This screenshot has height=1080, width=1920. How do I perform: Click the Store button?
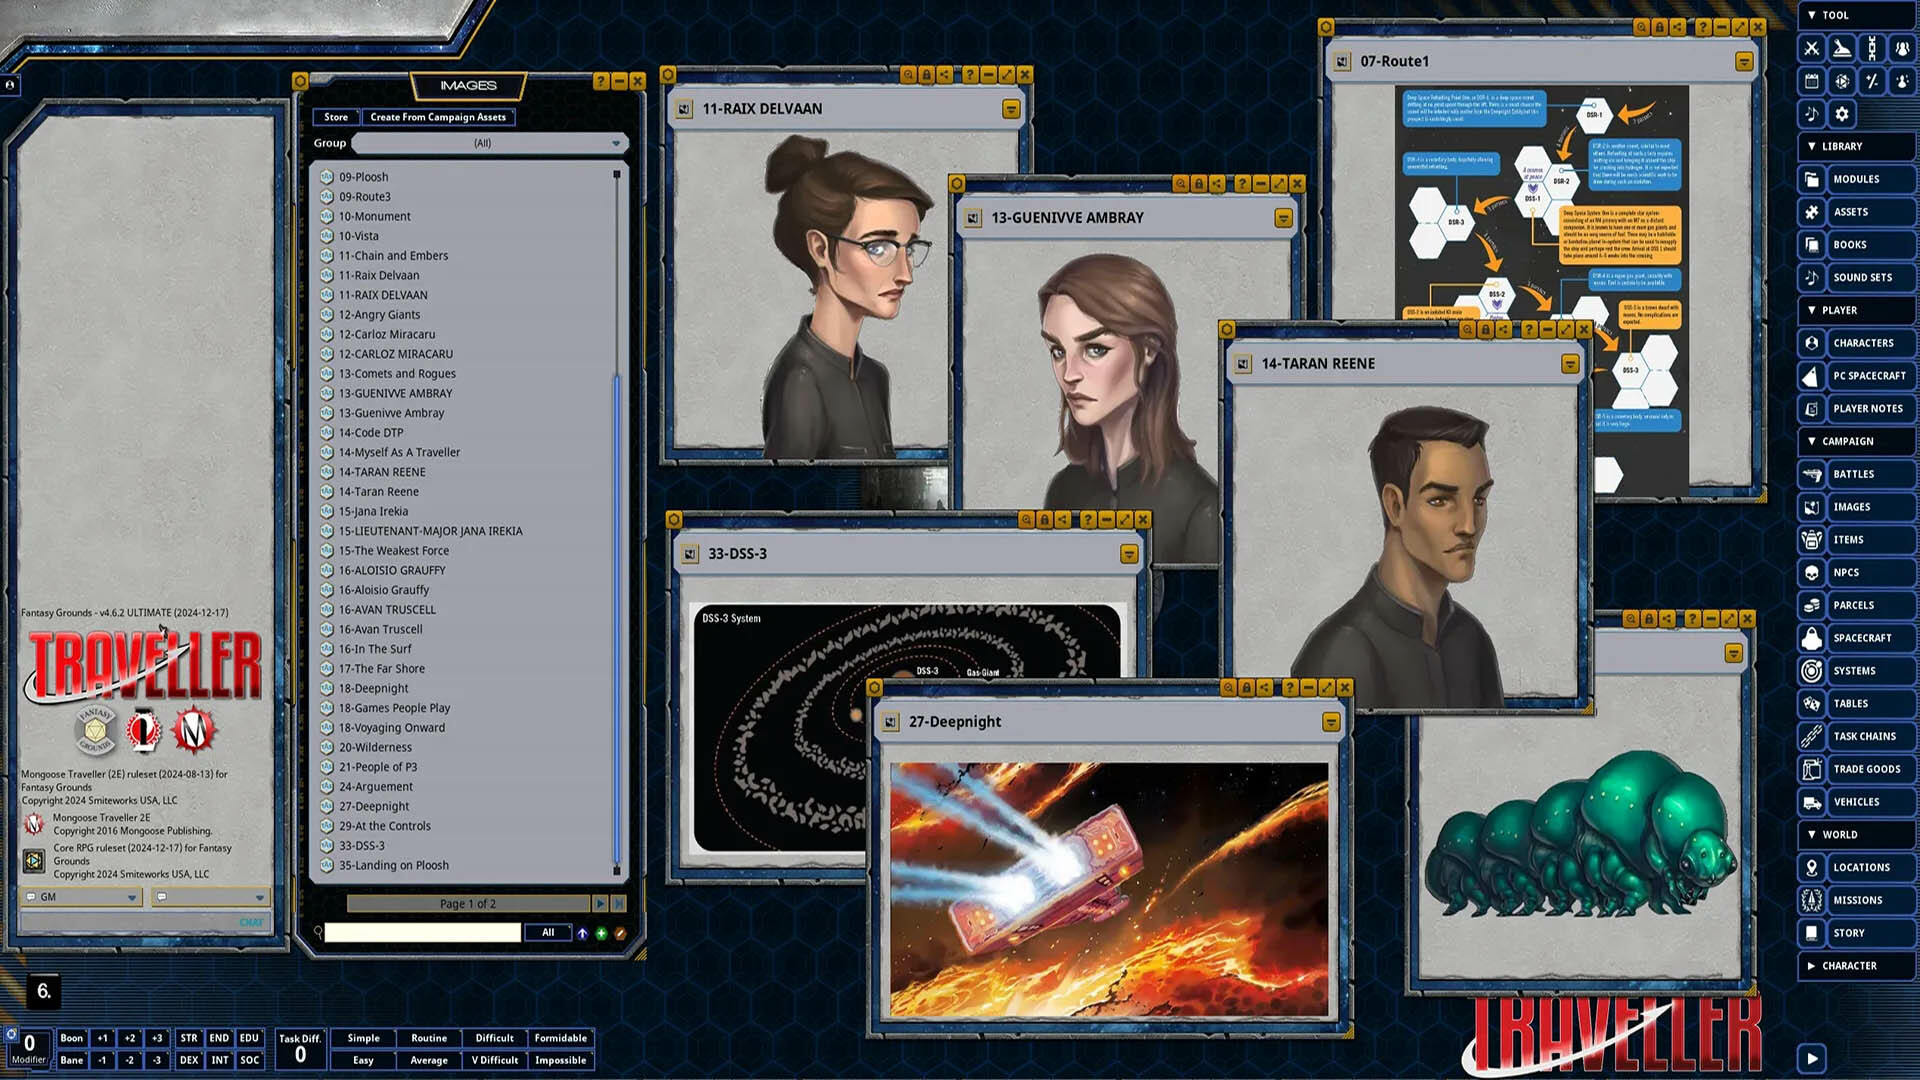[x=336, y=117]
